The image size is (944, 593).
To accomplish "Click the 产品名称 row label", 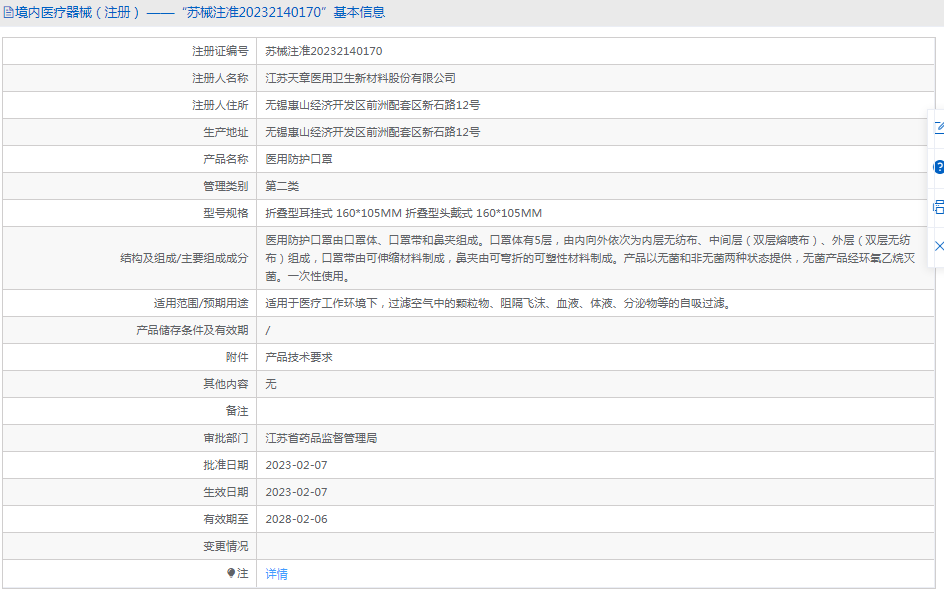I will (x=225, y=159).
